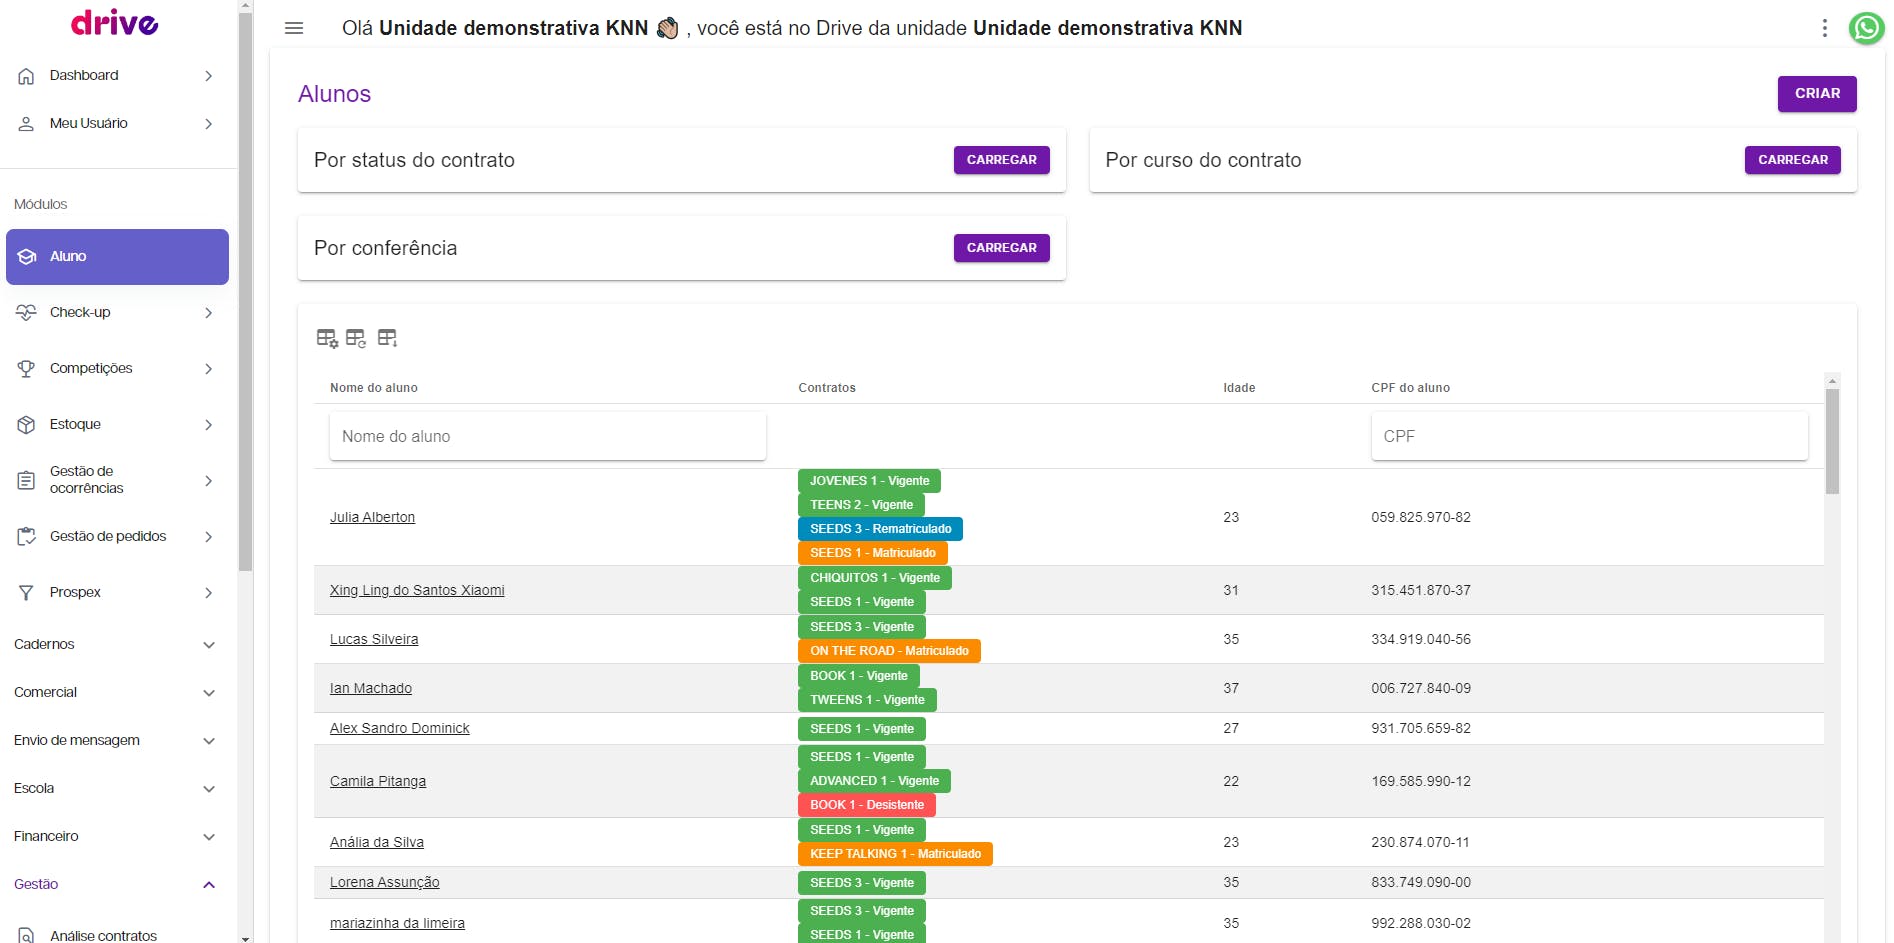Sort by Nome do aluno column header
Image resolution: width=1894 pixels, height=943 pixels.
pyautogui.click(x=374, y=388)
